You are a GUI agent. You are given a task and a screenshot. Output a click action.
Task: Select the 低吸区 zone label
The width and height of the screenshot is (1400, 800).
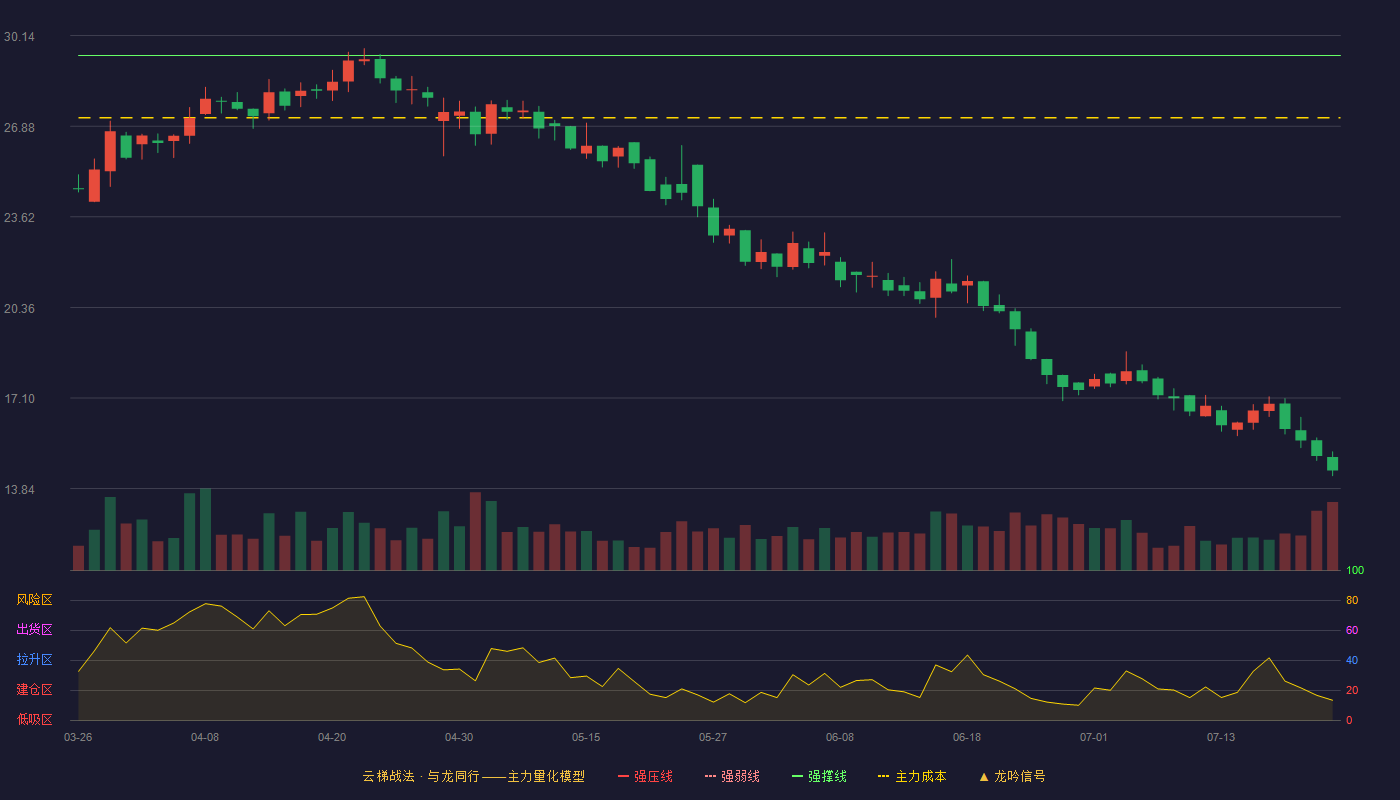[x=34, y=719]
